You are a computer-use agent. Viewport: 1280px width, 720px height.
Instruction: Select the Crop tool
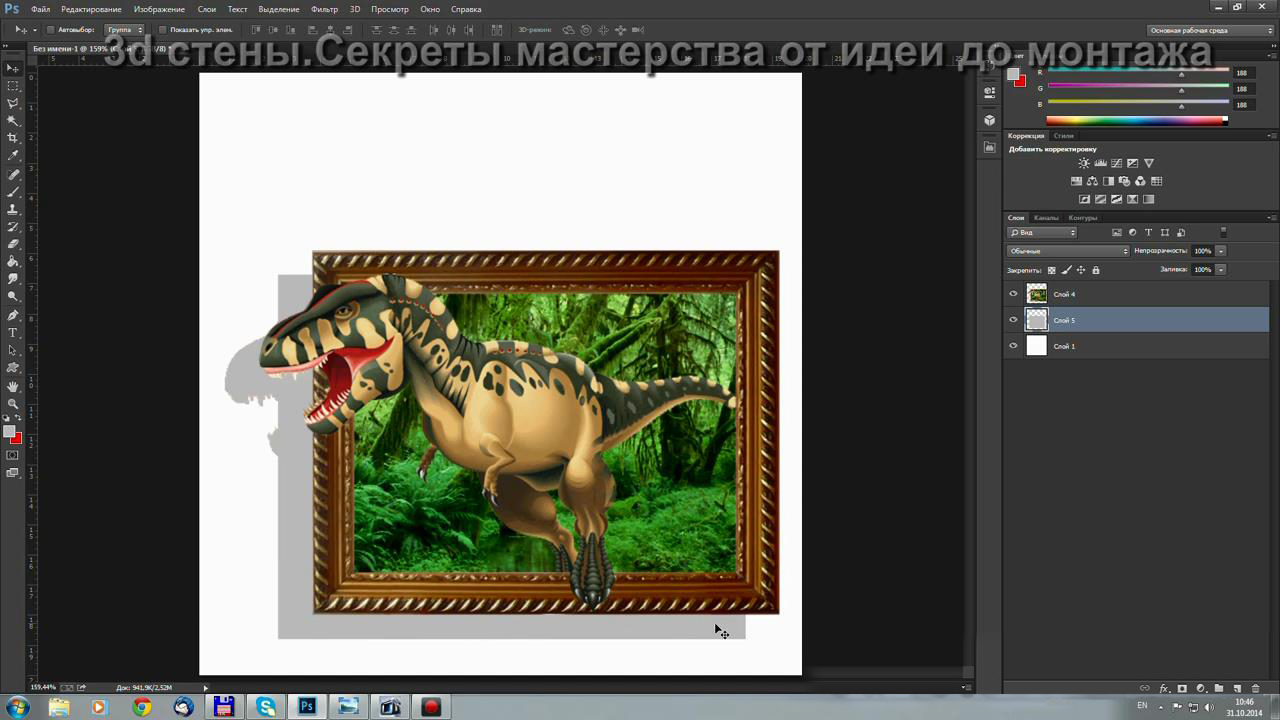[x=13, y=138]
